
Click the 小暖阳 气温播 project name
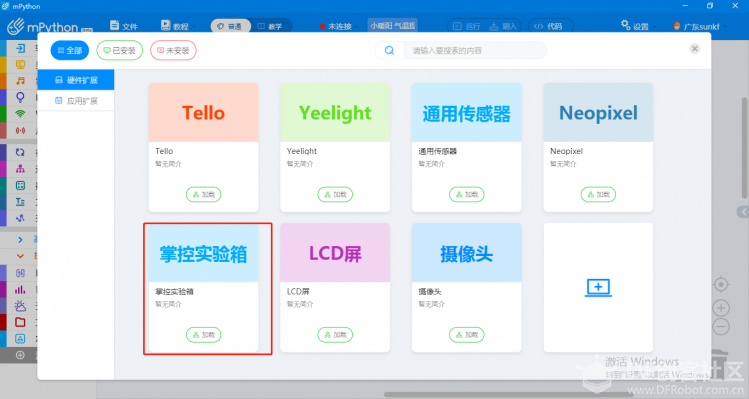click(393, 25)
